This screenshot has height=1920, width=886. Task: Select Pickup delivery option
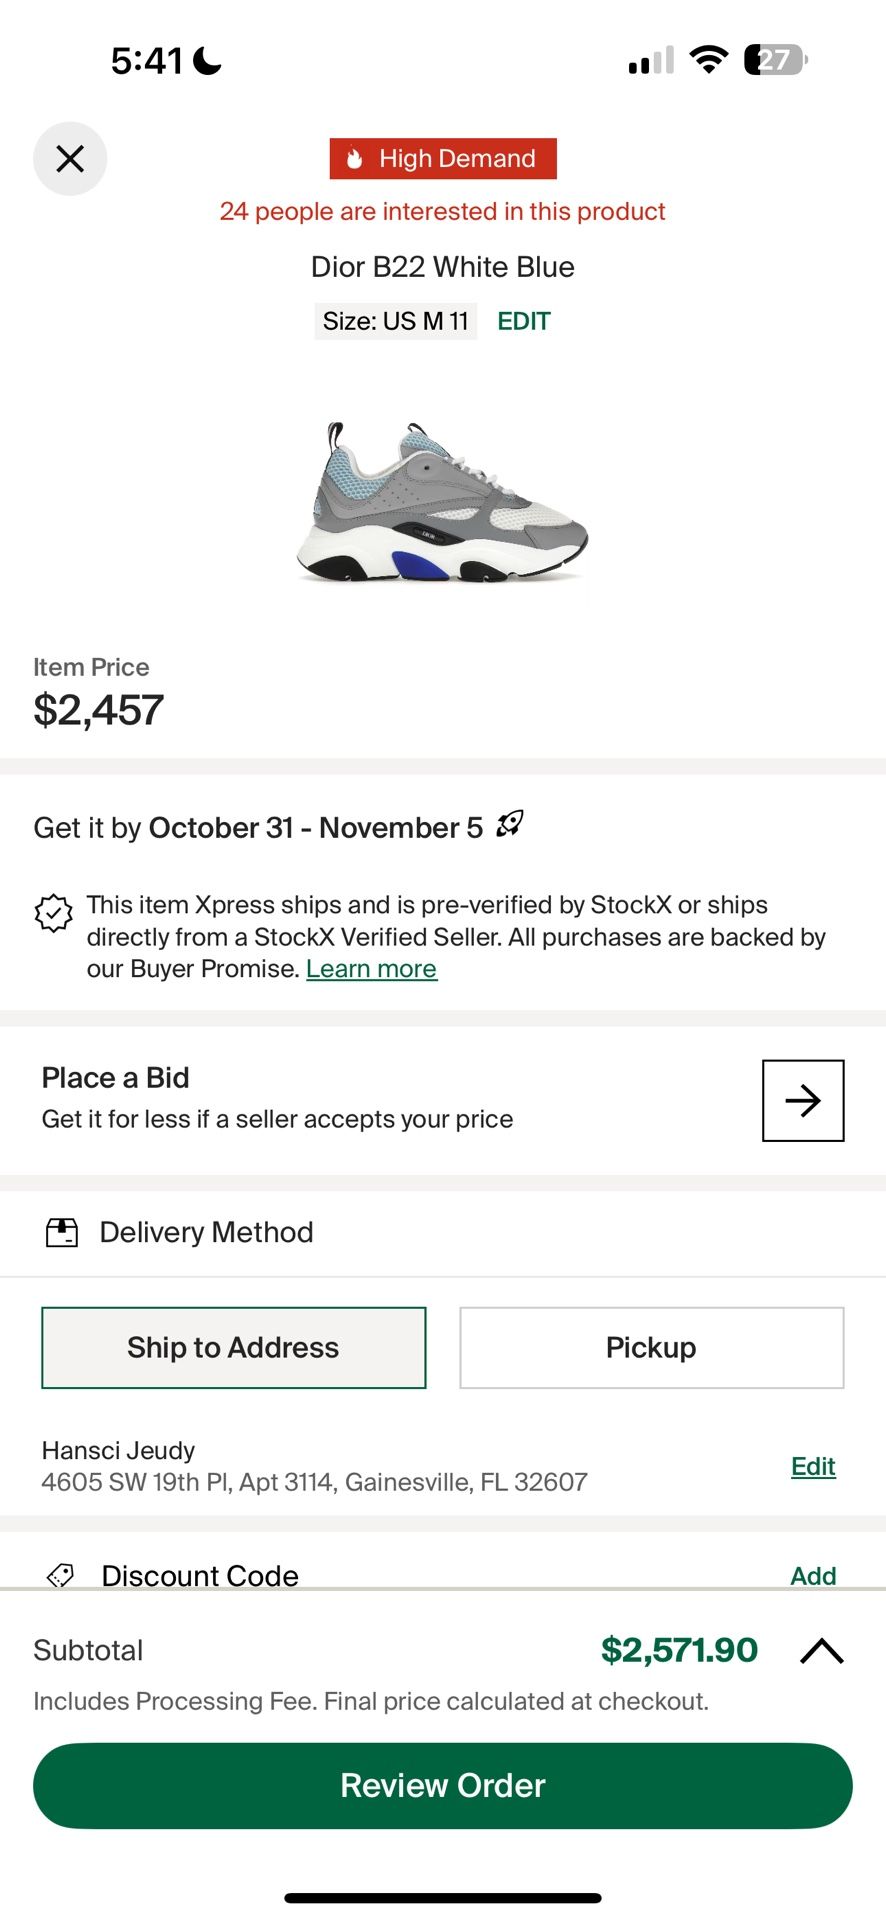coord(651,1347)
